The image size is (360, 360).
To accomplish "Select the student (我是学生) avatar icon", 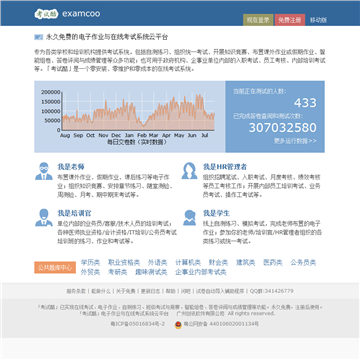I will (189, 218).
